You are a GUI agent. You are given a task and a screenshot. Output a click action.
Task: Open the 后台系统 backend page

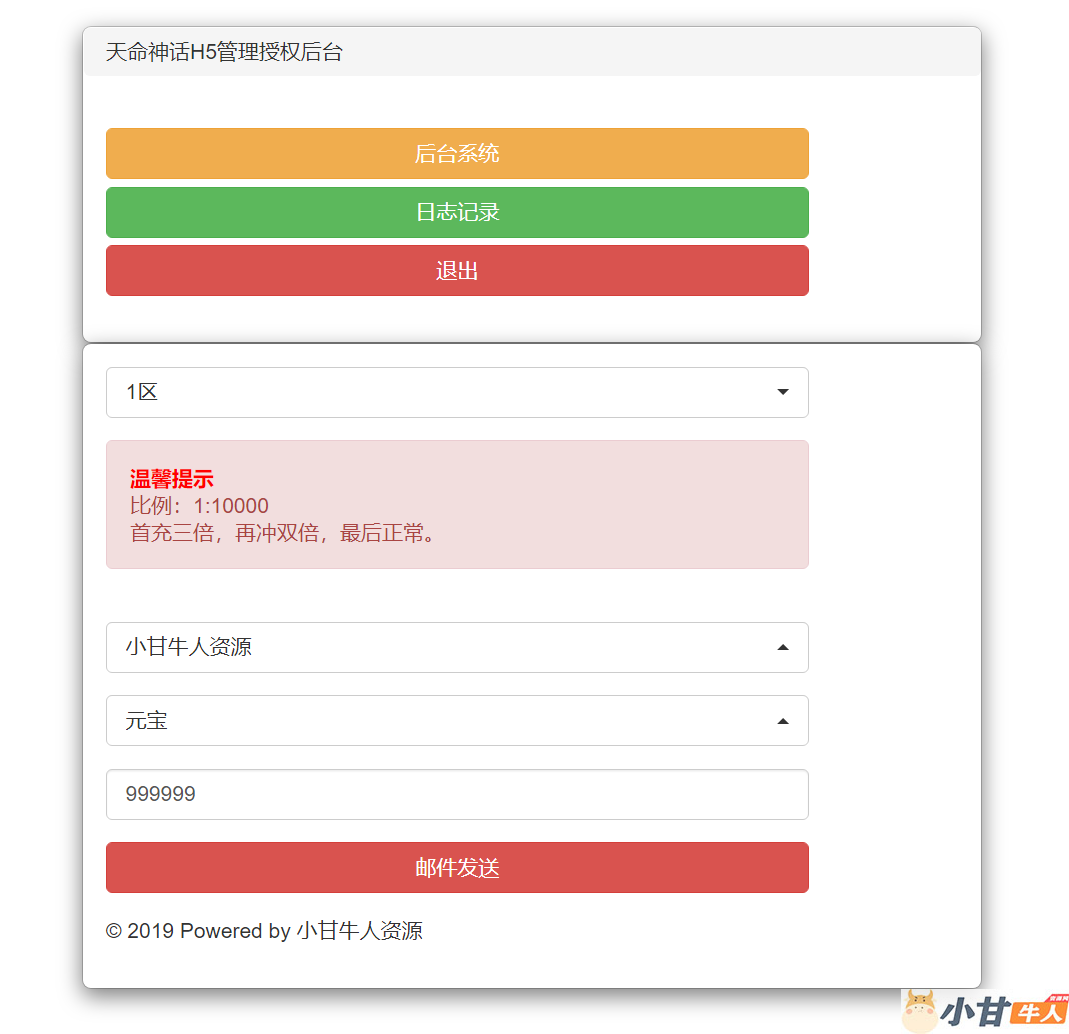(x=457, y=154)
